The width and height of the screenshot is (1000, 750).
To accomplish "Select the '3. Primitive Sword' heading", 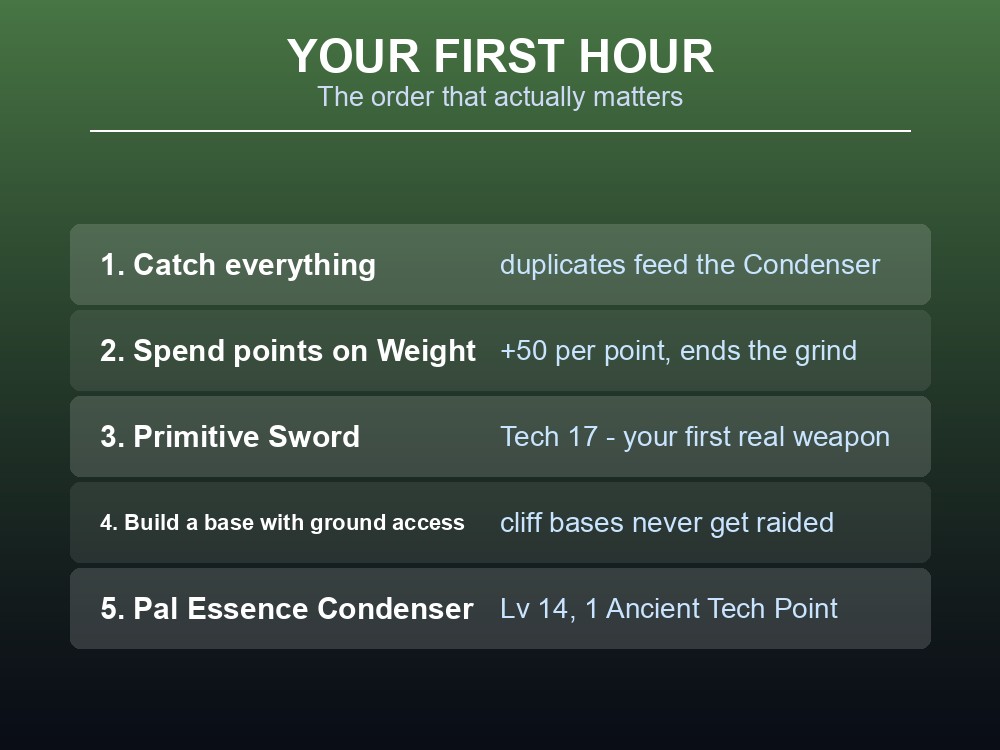I will click(x=230, y=437).
